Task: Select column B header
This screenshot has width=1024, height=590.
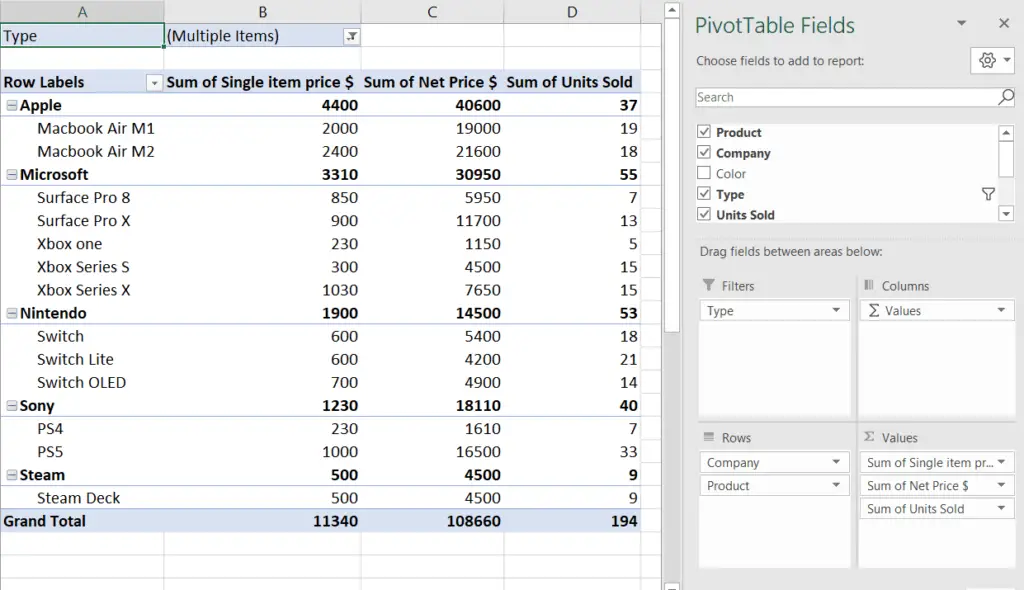Action: pyautogui.click(x=263, y=12)
